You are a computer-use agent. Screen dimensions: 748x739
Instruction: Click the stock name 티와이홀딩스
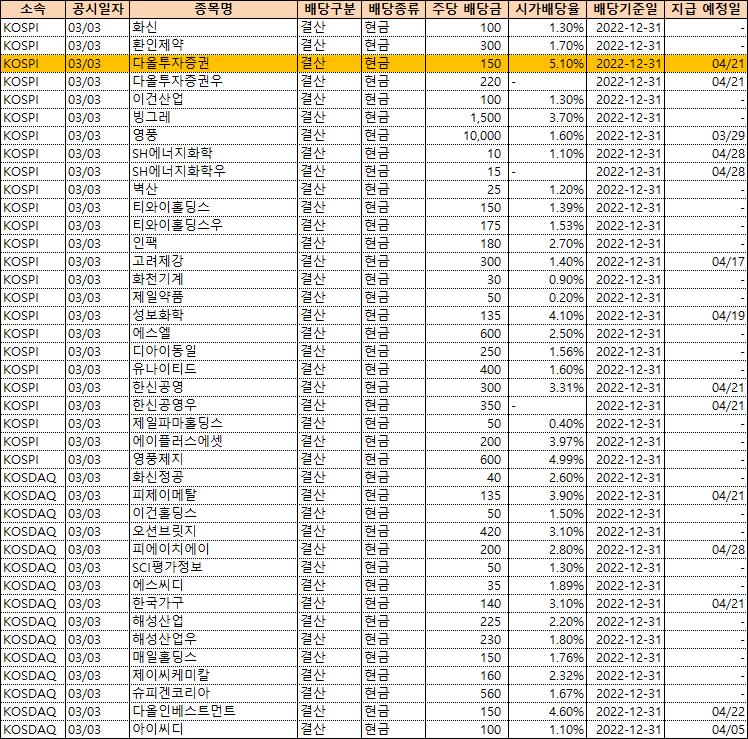click(x=171, y=208)
